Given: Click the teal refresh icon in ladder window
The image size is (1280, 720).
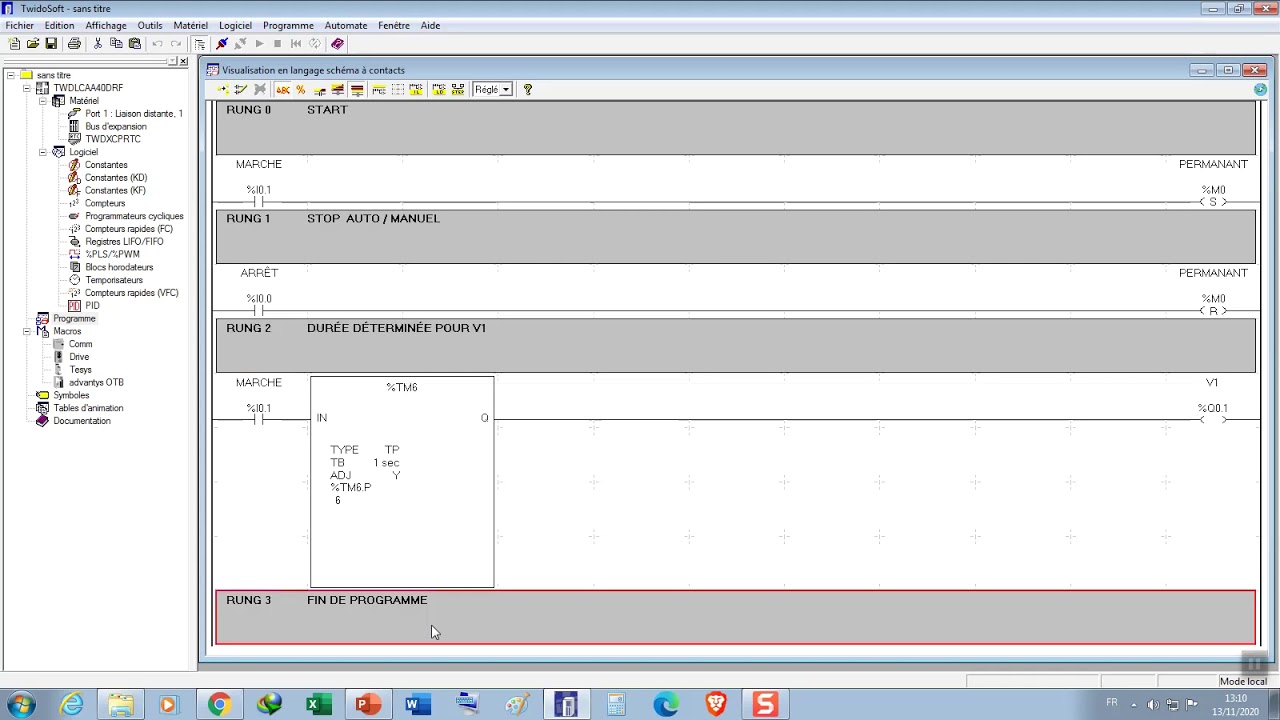Looking at the screenshot, I should pos(1260,90).
